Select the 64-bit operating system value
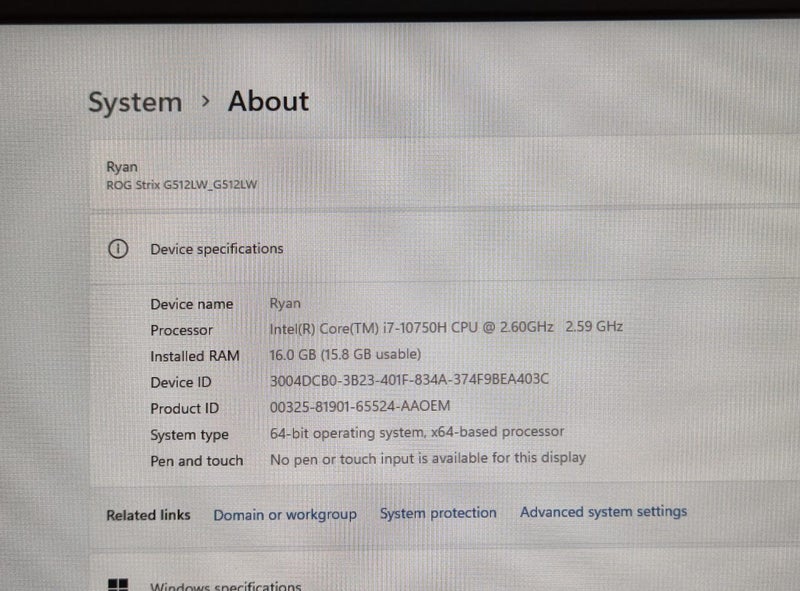Screen dimensions: 800x591 (417, 432)
